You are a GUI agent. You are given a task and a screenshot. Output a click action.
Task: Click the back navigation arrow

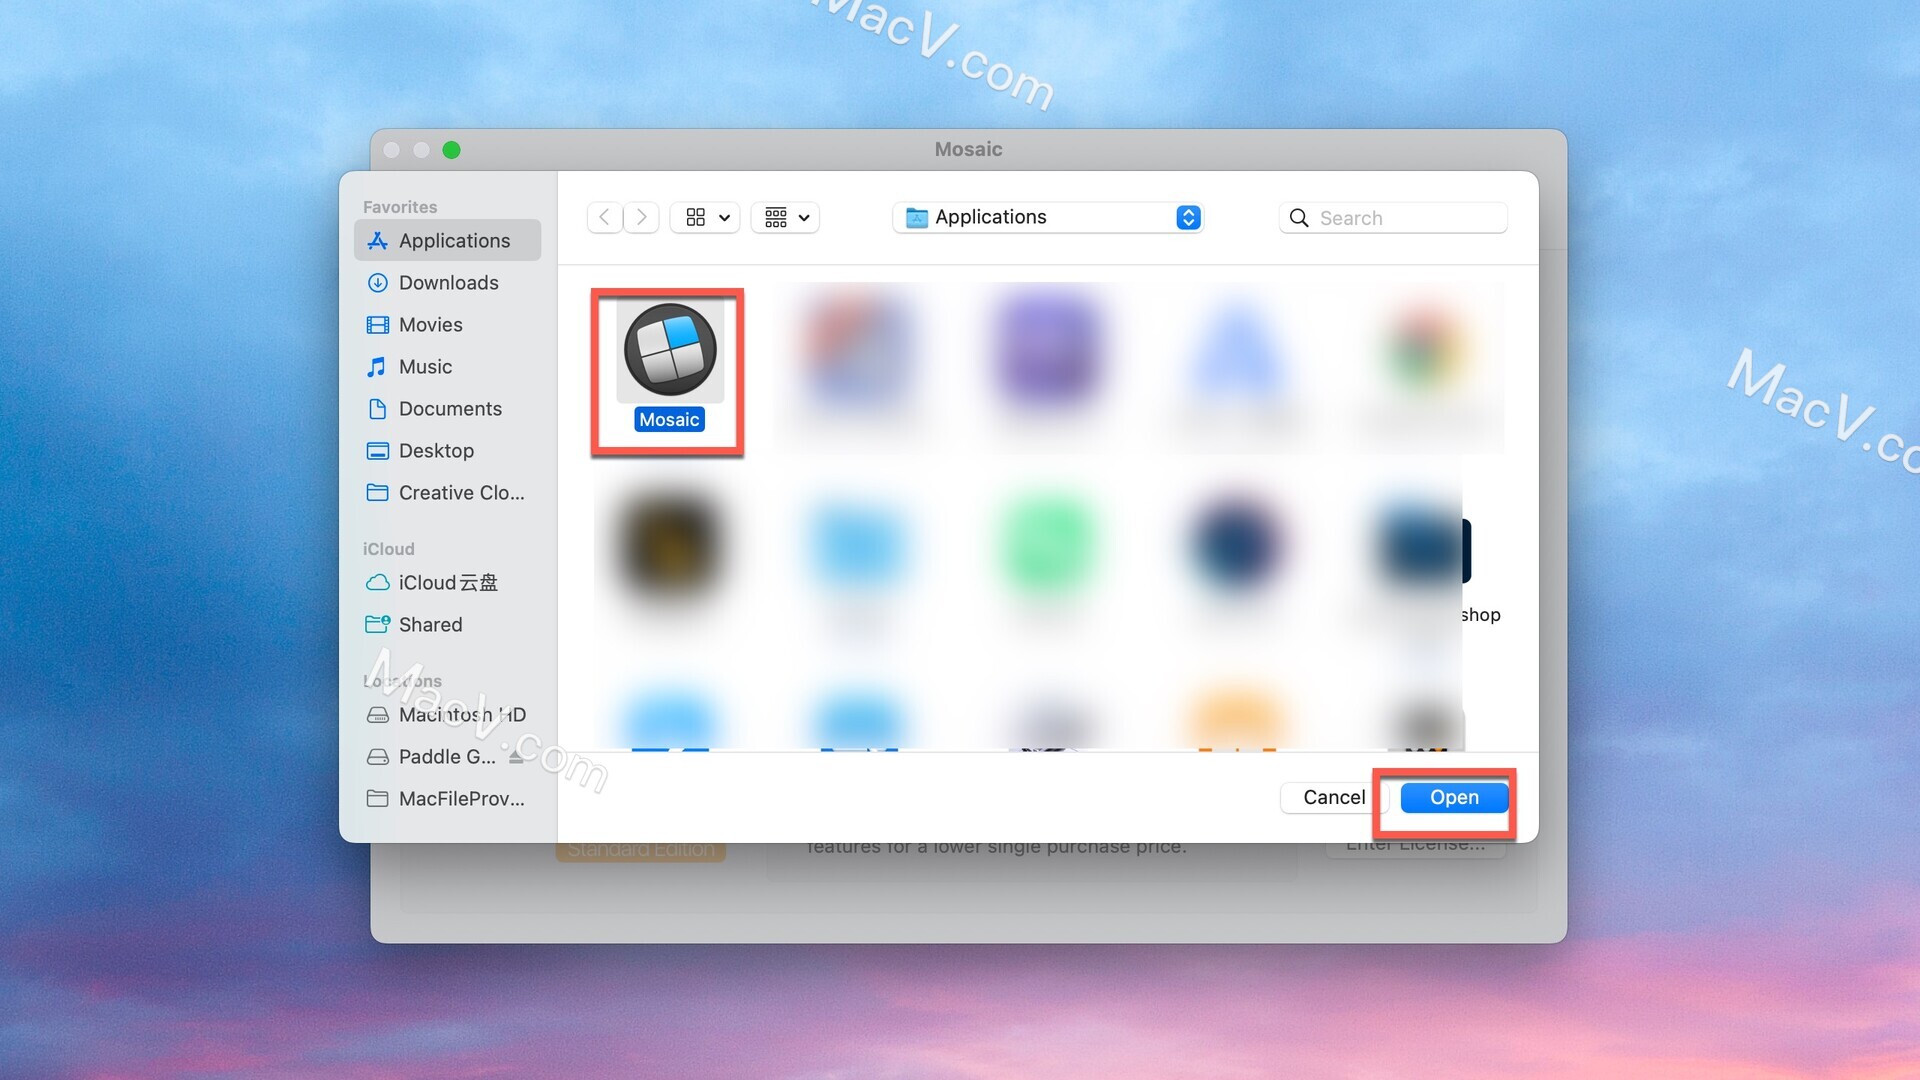click(603, 218)
